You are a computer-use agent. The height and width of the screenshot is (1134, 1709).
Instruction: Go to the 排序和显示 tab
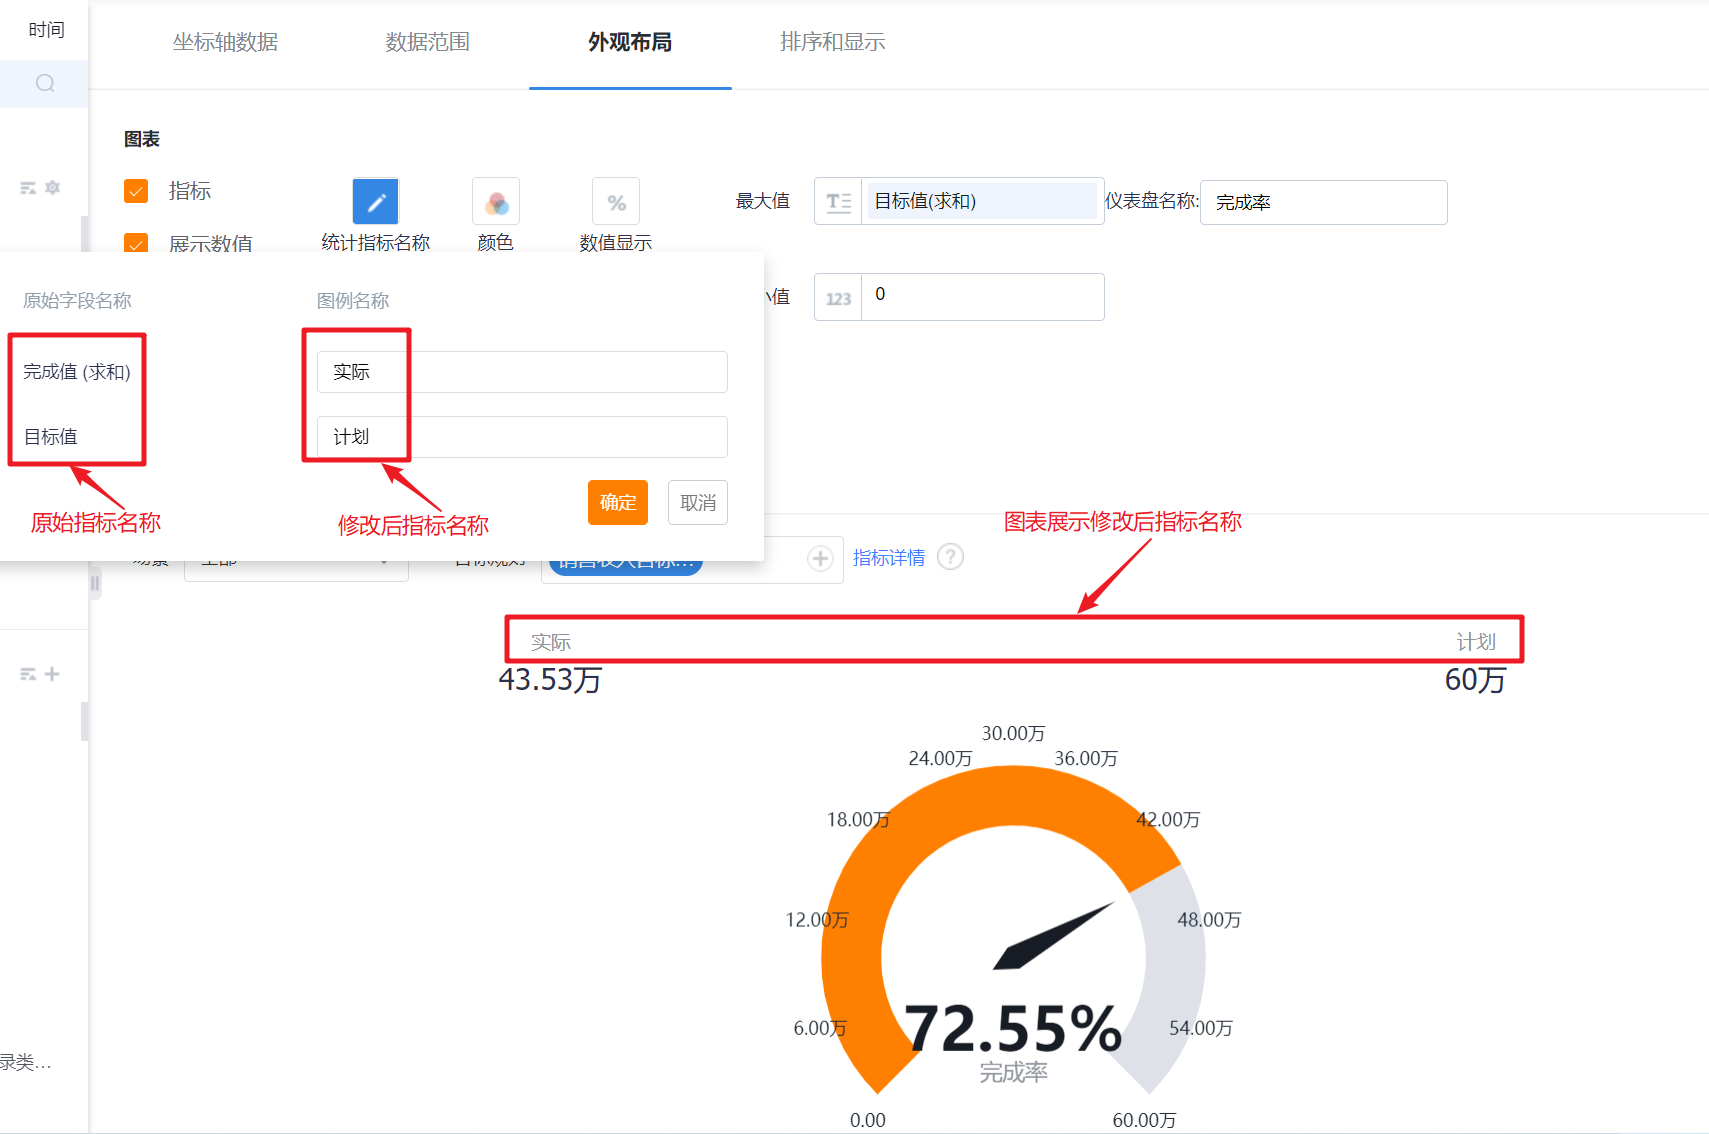(832, 42)
